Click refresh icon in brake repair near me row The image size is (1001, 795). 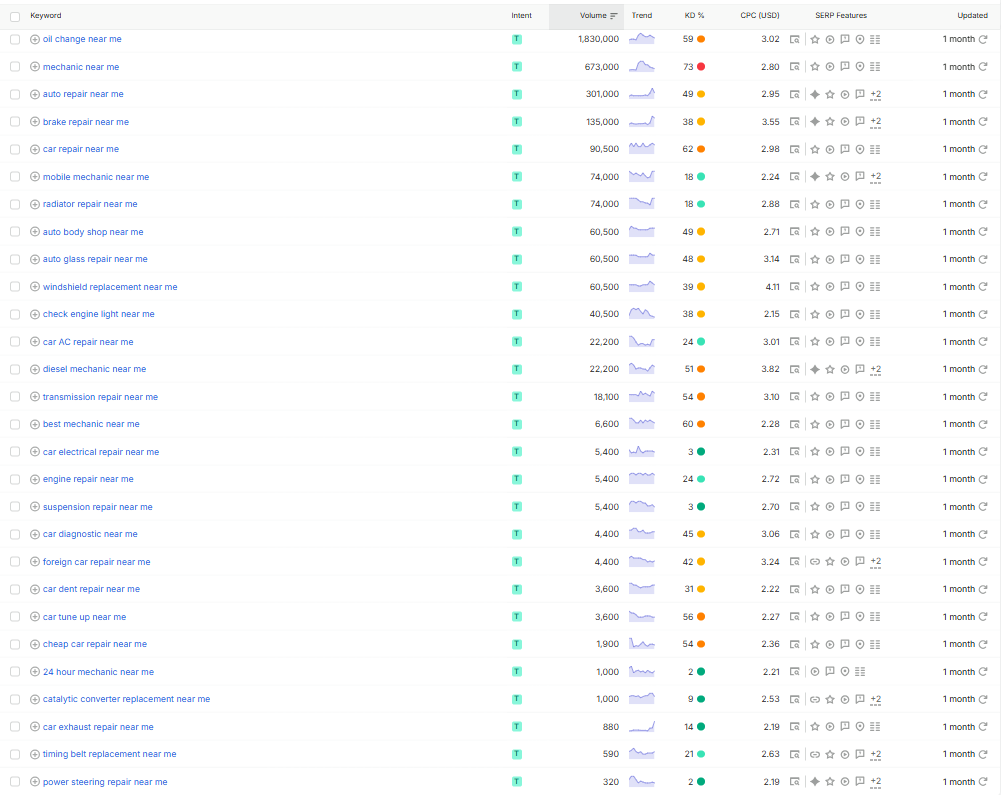click(x=983, y=121)
